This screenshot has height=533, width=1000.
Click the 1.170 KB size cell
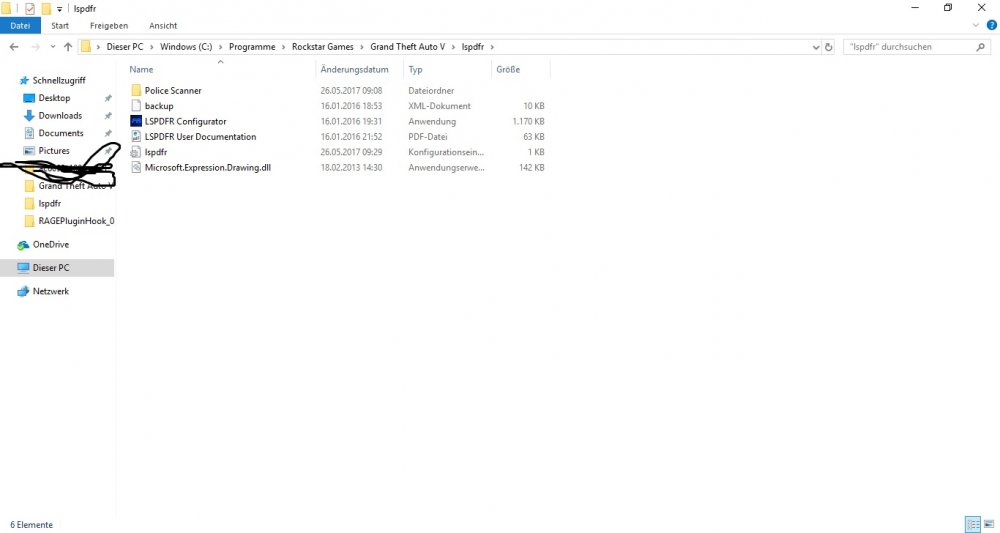click(x=529, y=121)
